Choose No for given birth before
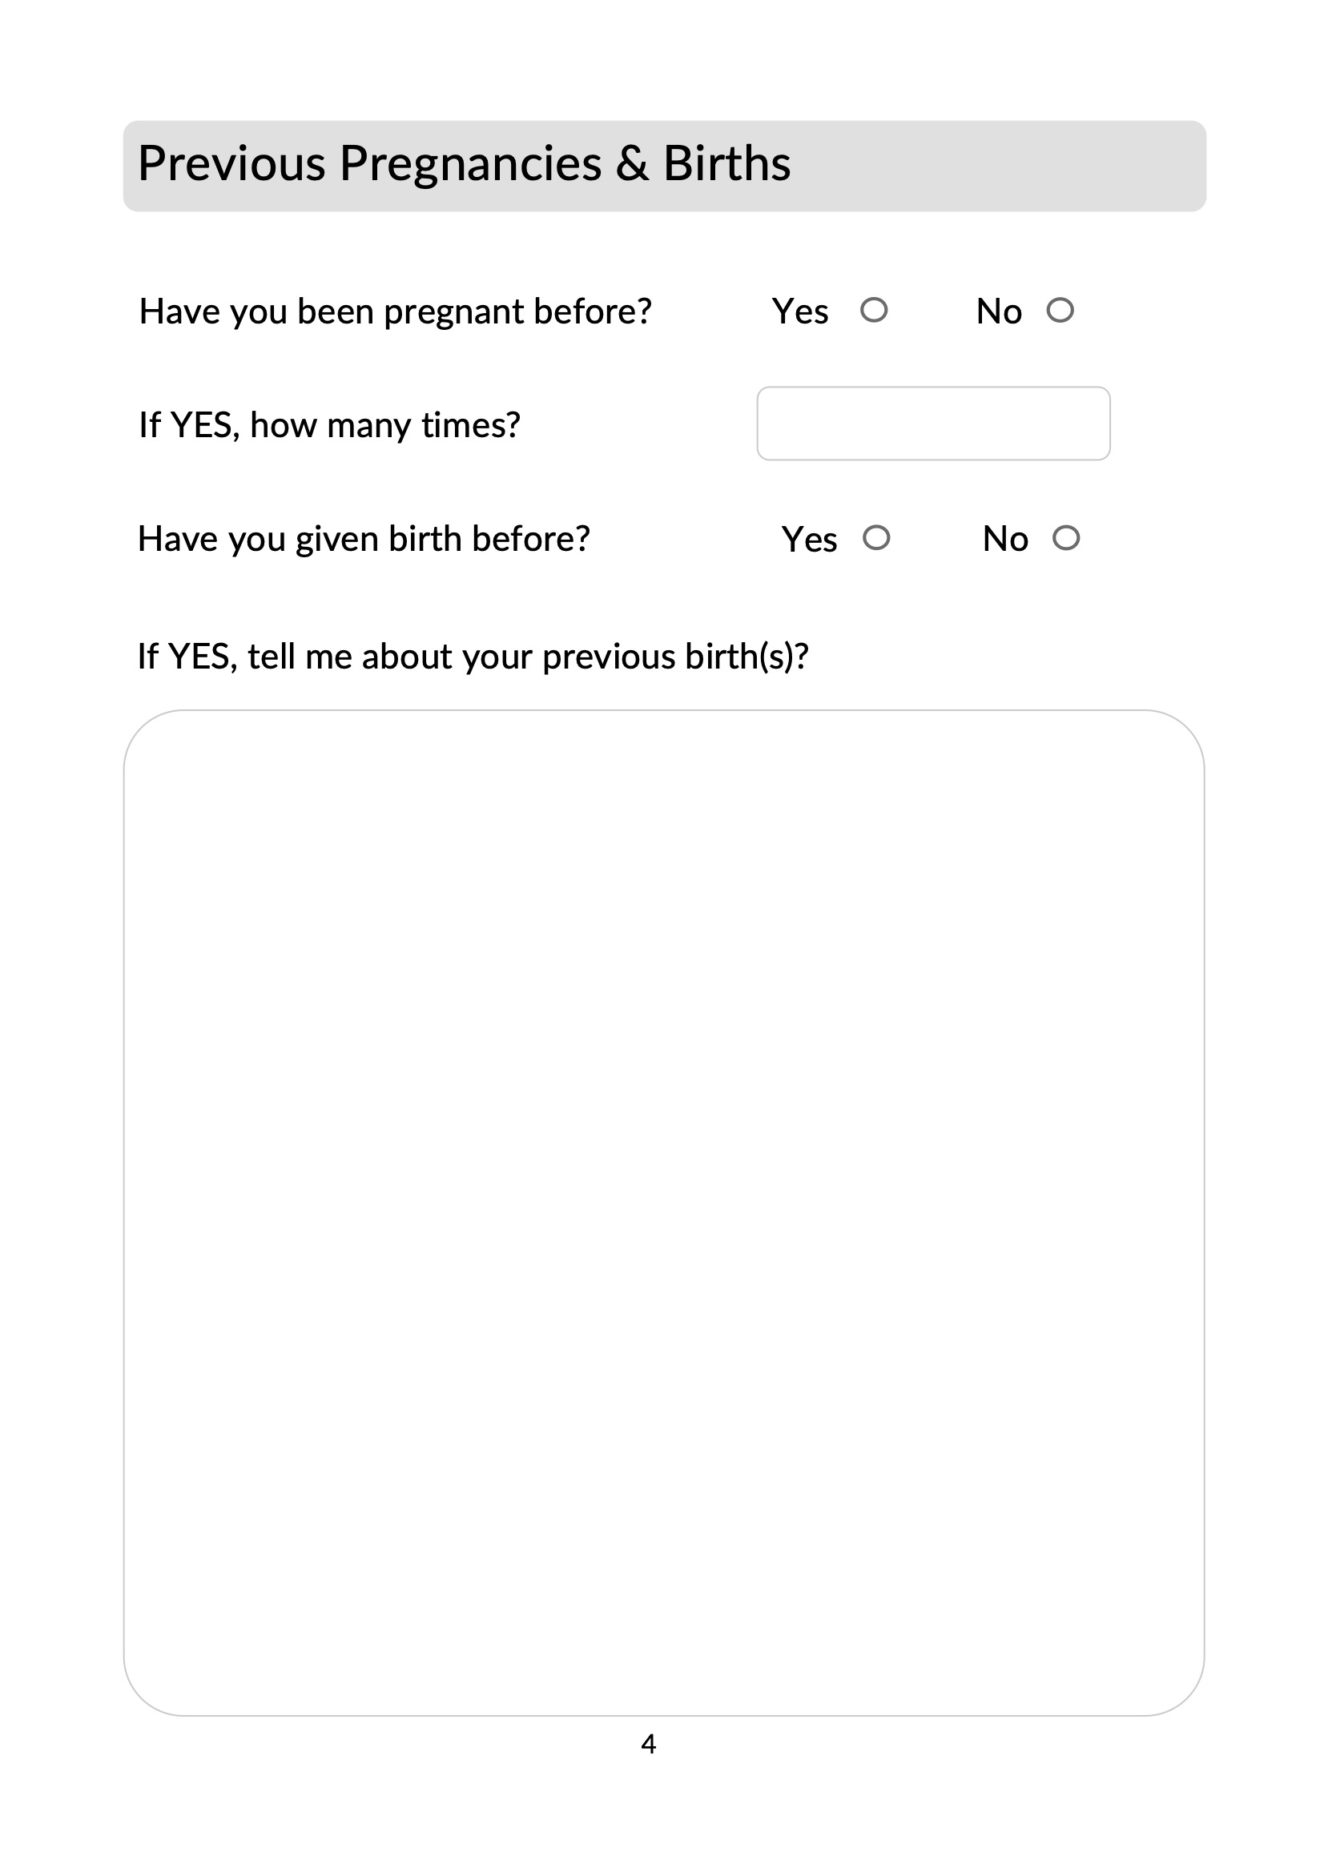Image resolution: width=1324 pixels, height=1872 pixels. coord(1066,538)
